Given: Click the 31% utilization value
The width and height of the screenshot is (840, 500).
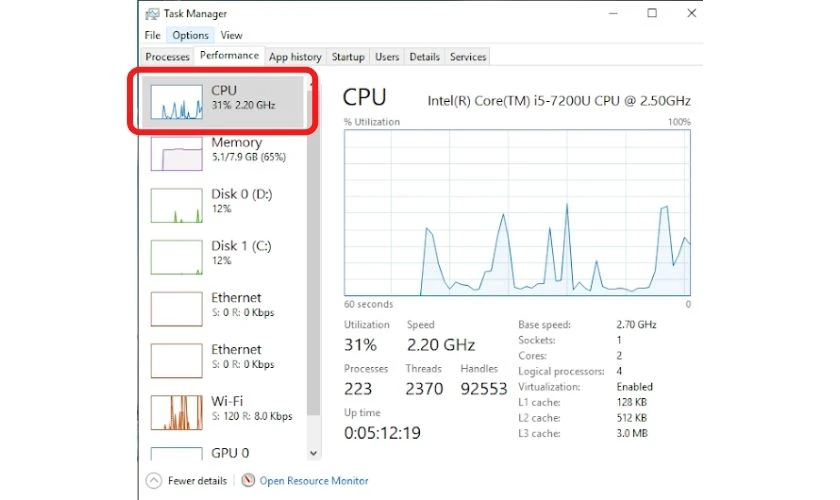Looking at the screenshot, I should [x=360, y=345].
